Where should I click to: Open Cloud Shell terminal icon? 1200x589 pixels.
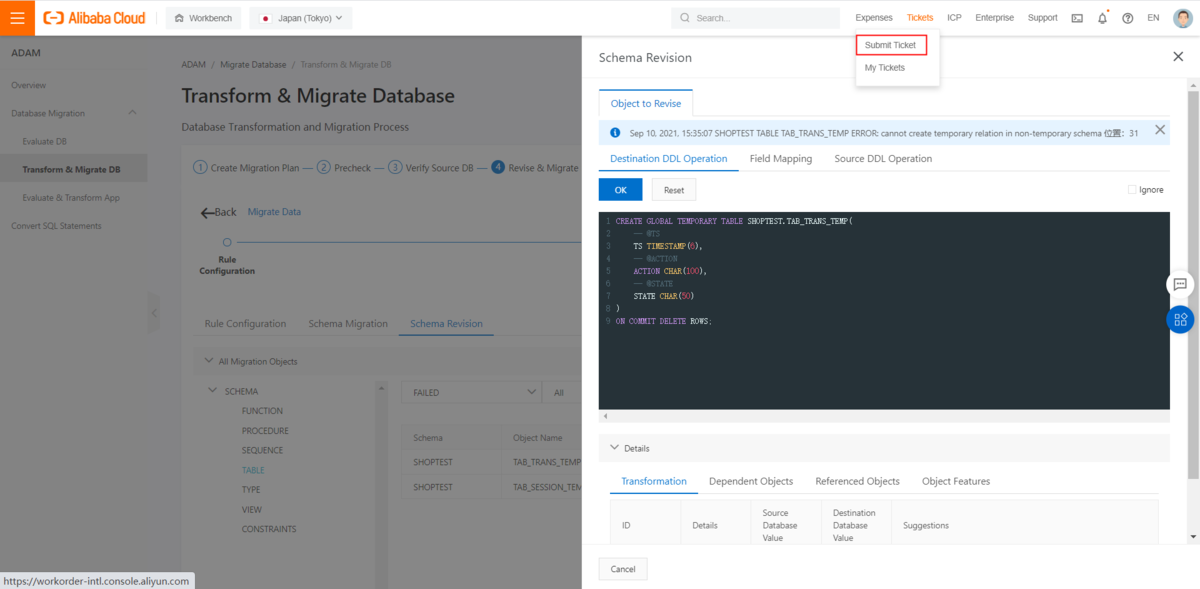click(x=1077, y=18)
